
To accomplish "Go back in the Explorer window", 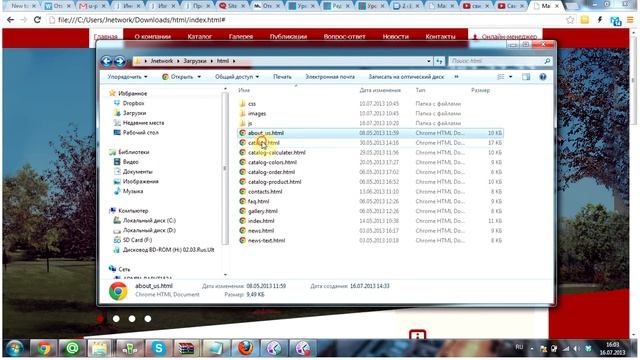I will tap(106, 61).
